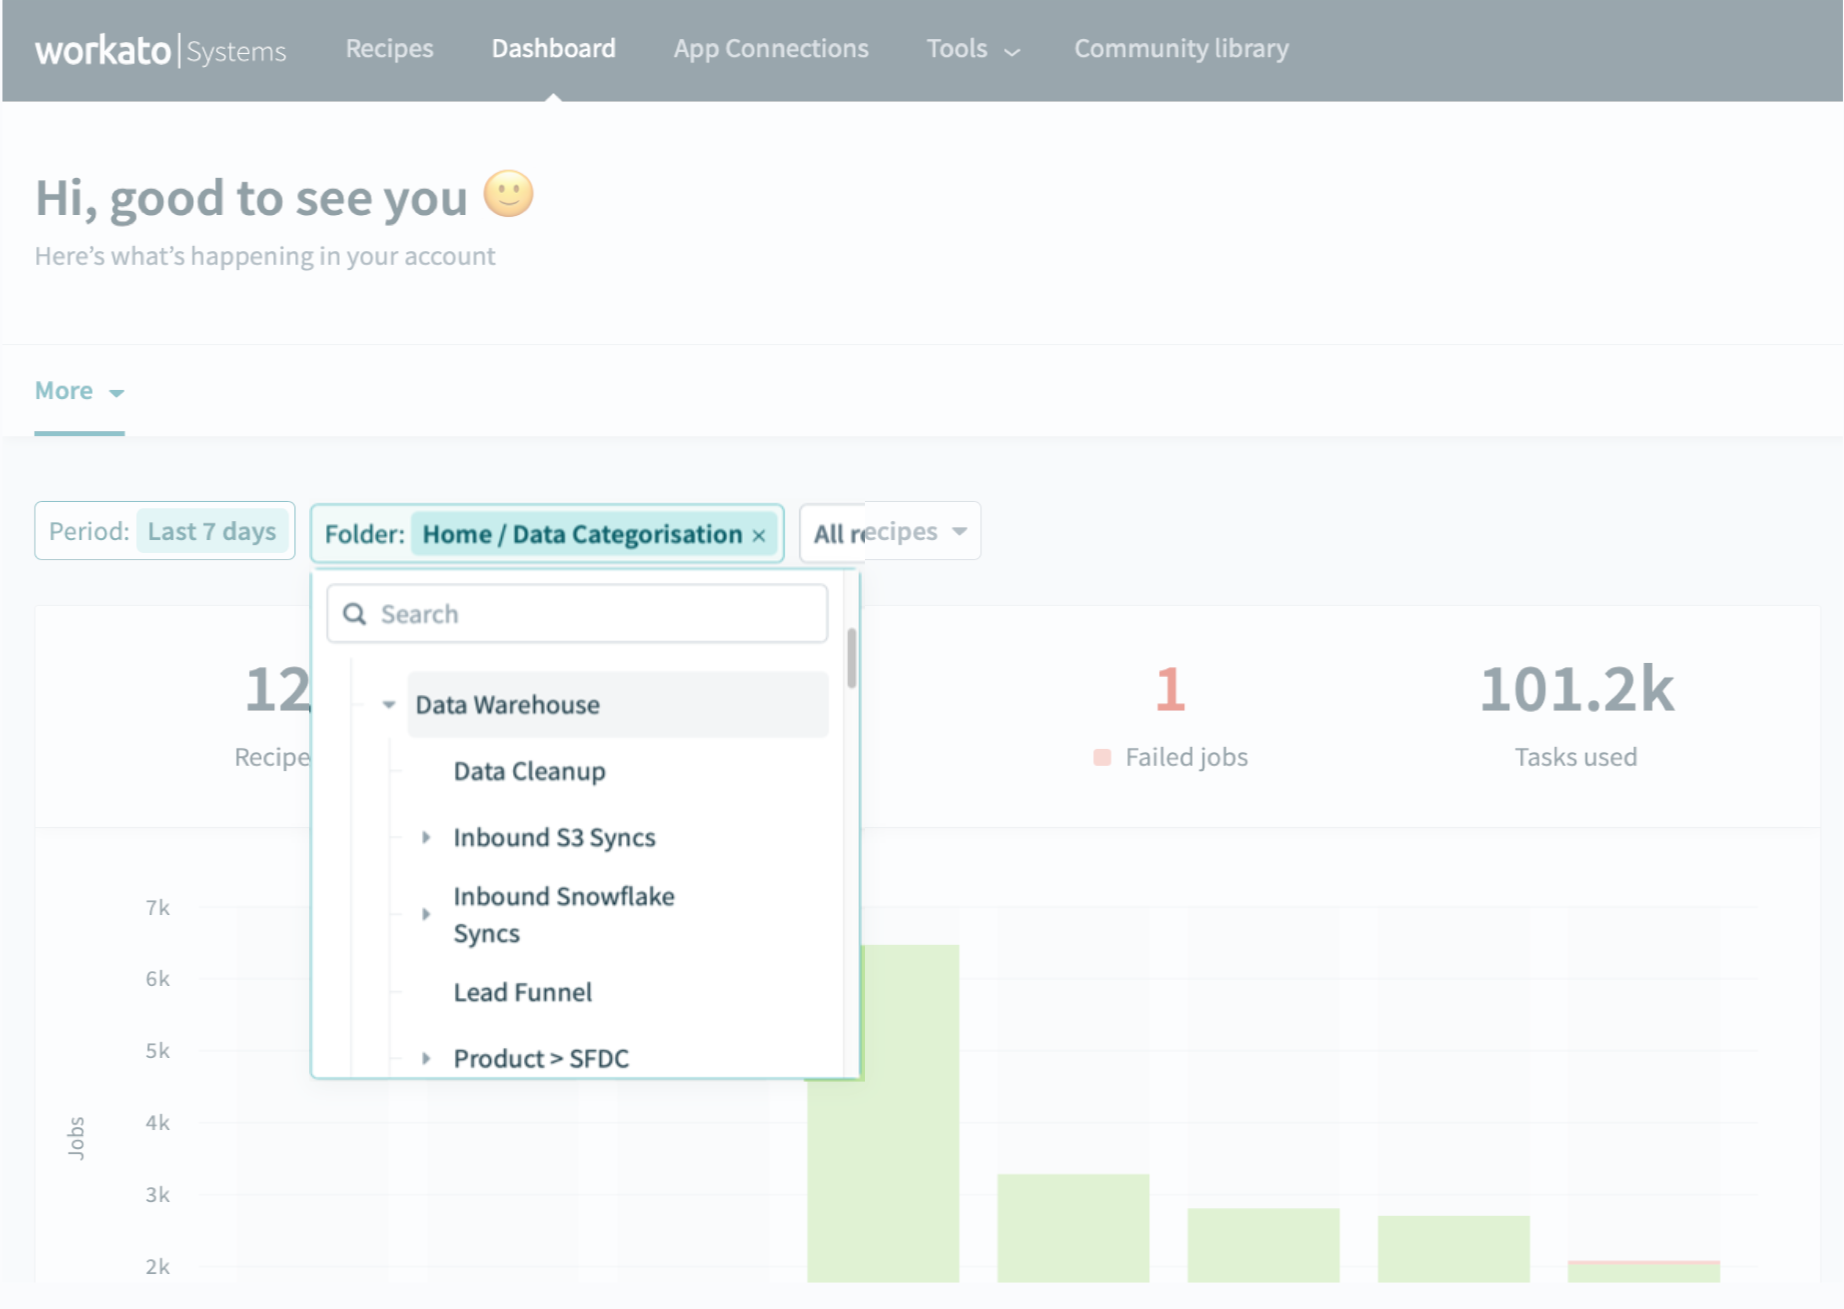Viewport: 1844px width, 1309px height.
Task: Expand the Inbound Snowflake Syncs arrow
Action: click(426, 914)
